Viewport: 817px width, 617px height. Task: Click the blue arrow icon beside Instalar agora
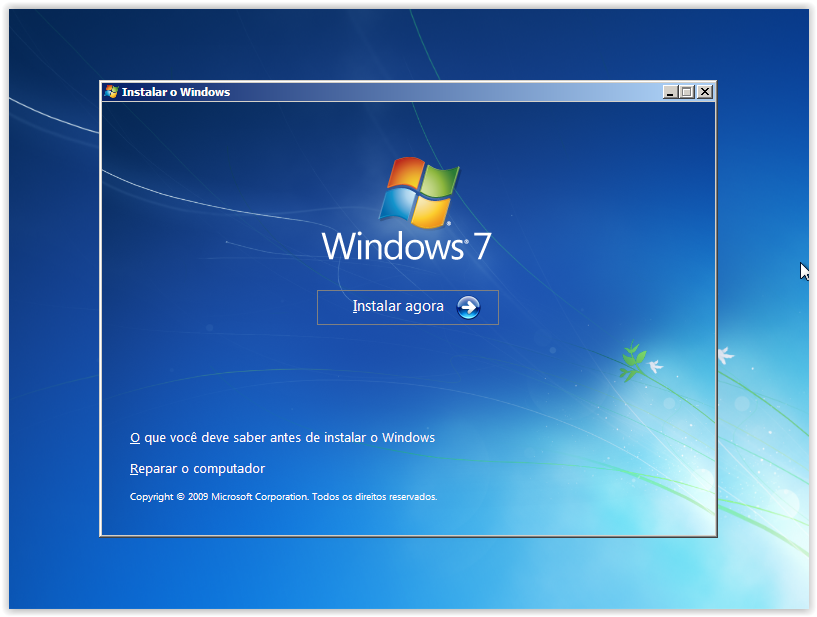click(468, 307)
